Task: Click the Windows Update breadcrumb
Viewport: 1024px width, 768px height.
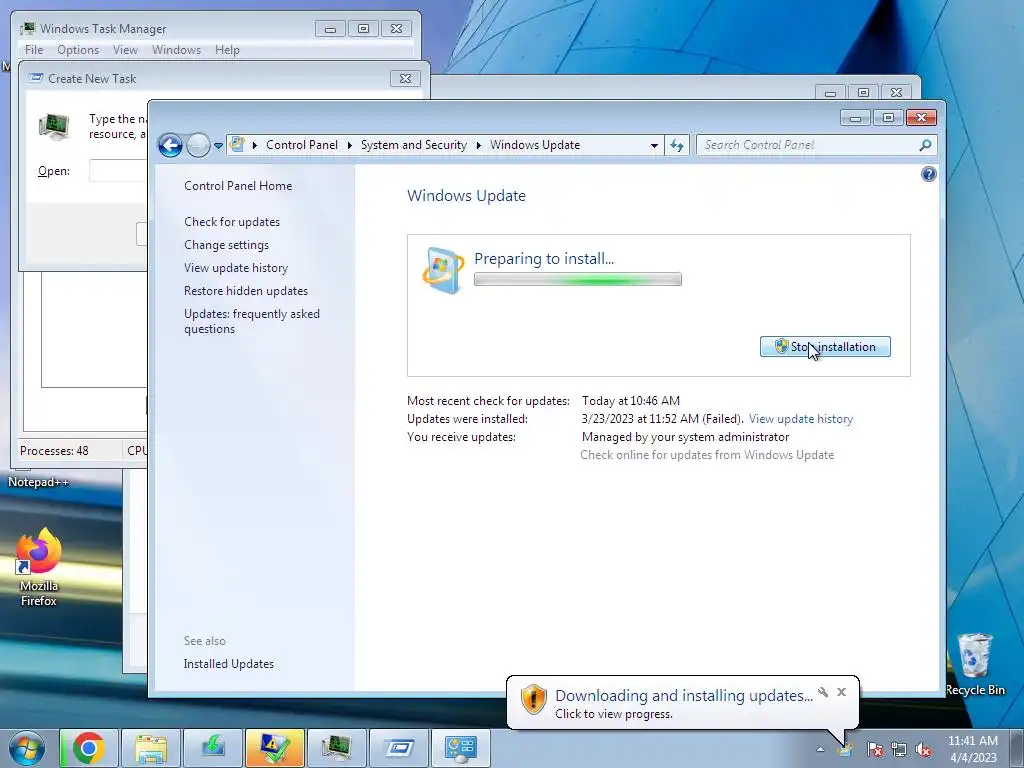Action: (535, 145)
